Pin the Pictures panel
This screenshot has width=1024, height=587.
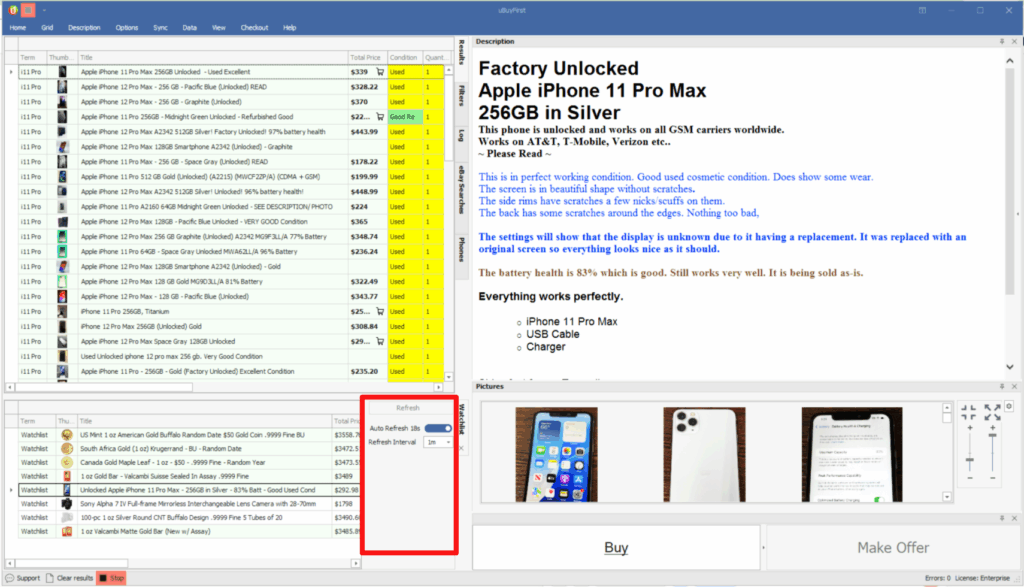coord(1002,387)
